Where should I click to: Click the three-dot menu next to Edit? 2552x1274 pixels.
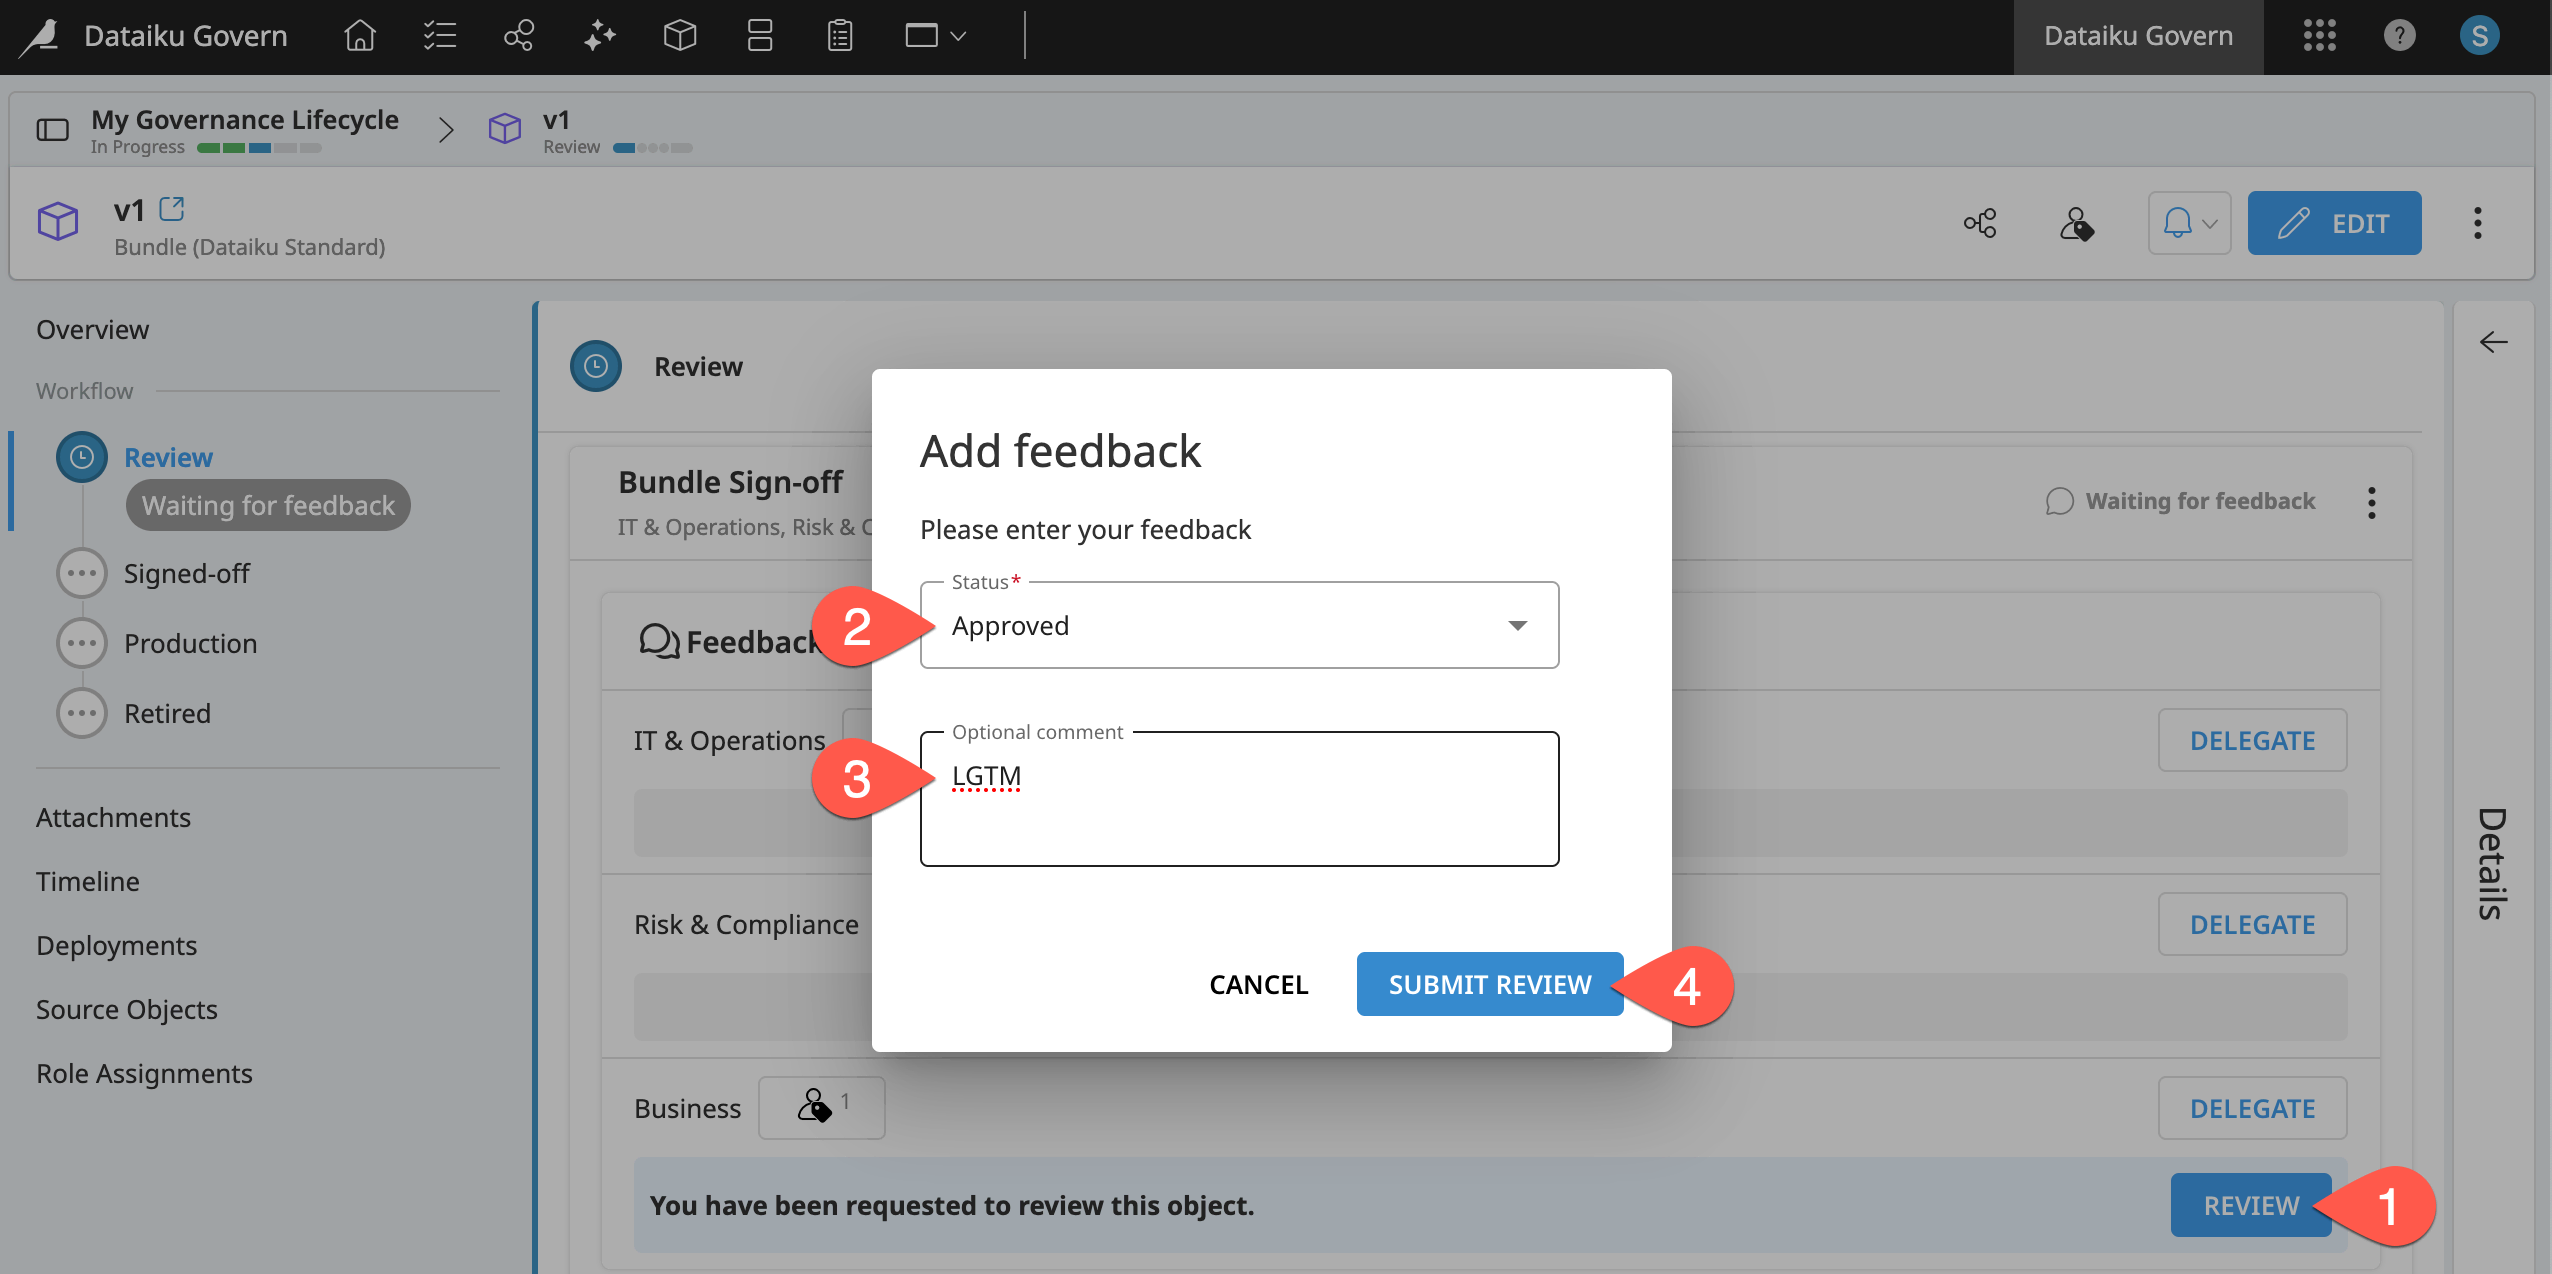point(2477,223)
